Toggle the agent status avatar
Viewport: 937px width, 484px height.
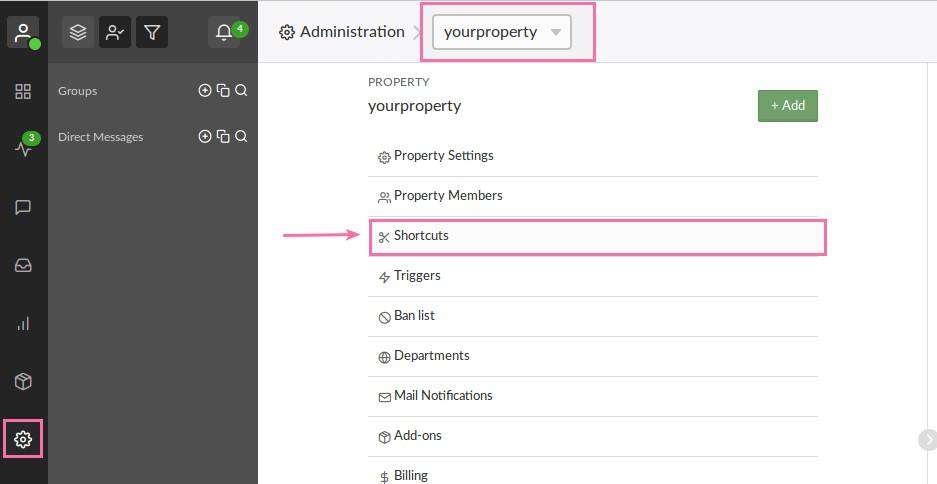point(23,32)
